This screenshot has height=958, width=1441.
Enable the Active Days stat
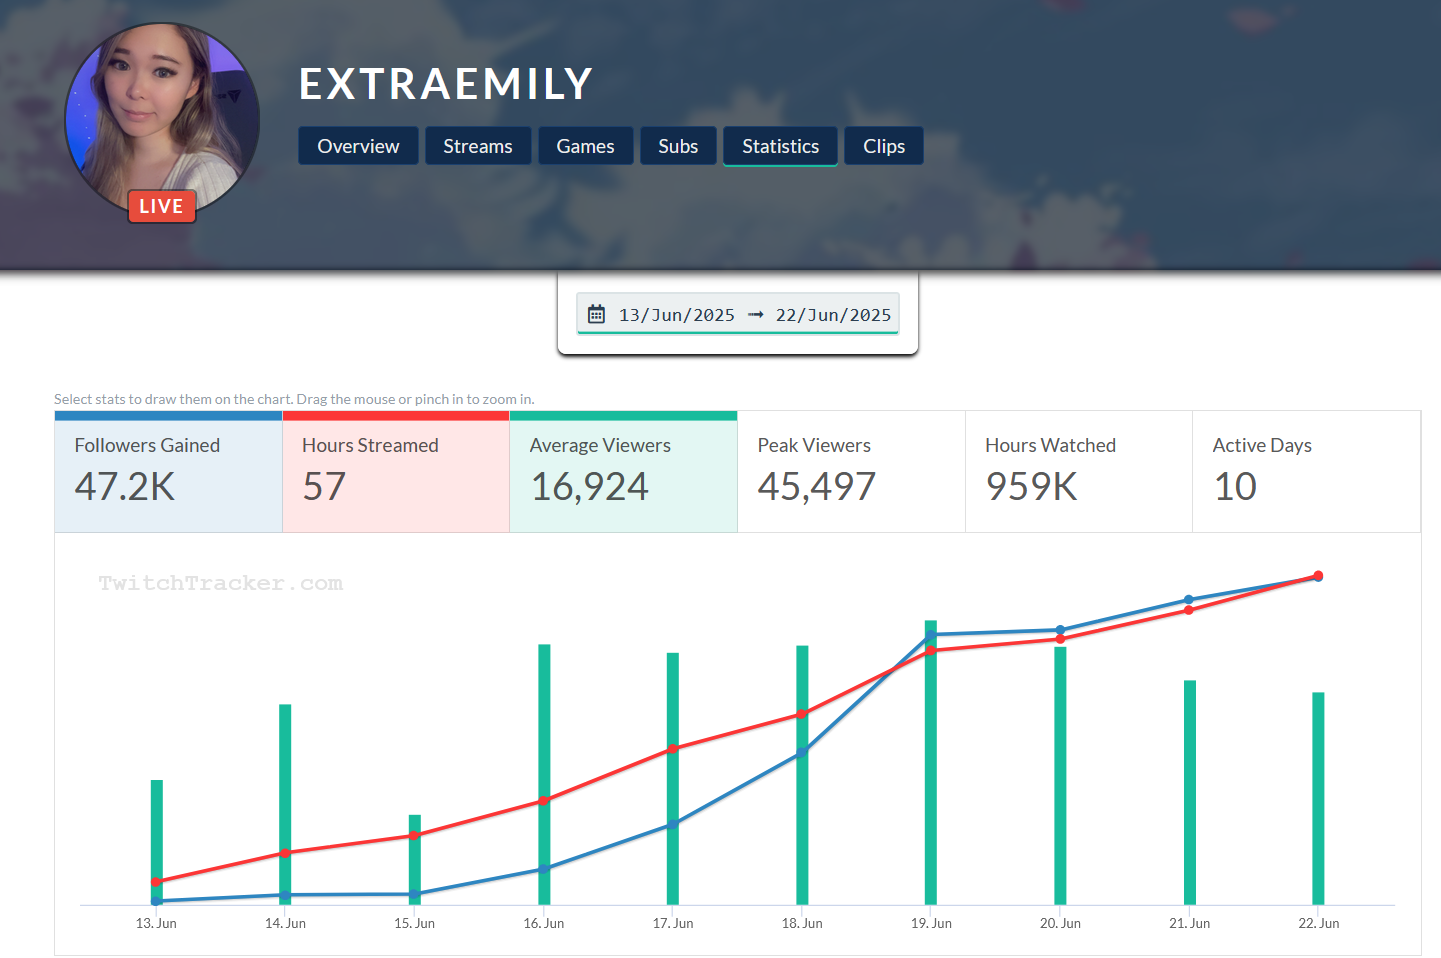click(x=1306, y=471)
